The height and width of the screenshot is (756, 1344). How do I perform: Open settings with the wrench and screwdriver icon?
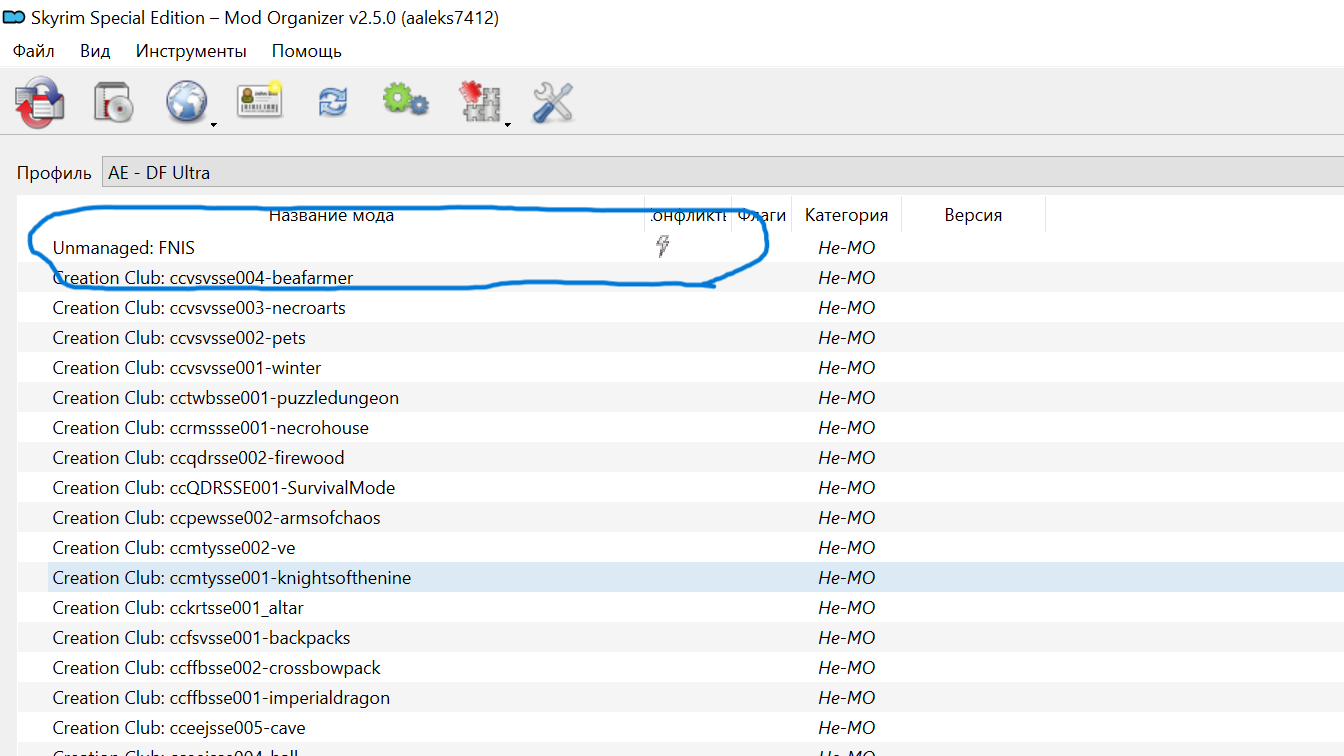coord(552,102)
